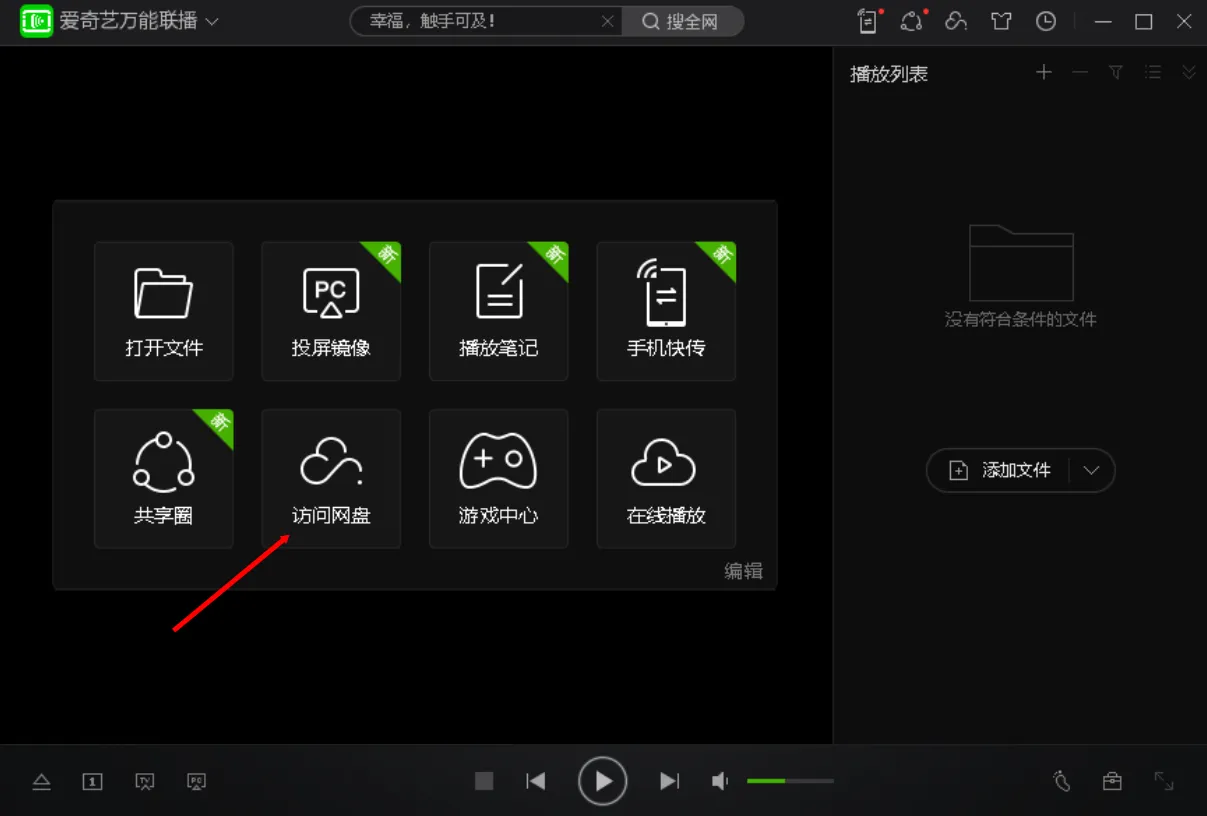Image resolution: width=1207 pixels, height=816 pixels.
Task: Open the 共享圈 sharing circle tile
Action: pyautogui.click(x=164, y=479)
